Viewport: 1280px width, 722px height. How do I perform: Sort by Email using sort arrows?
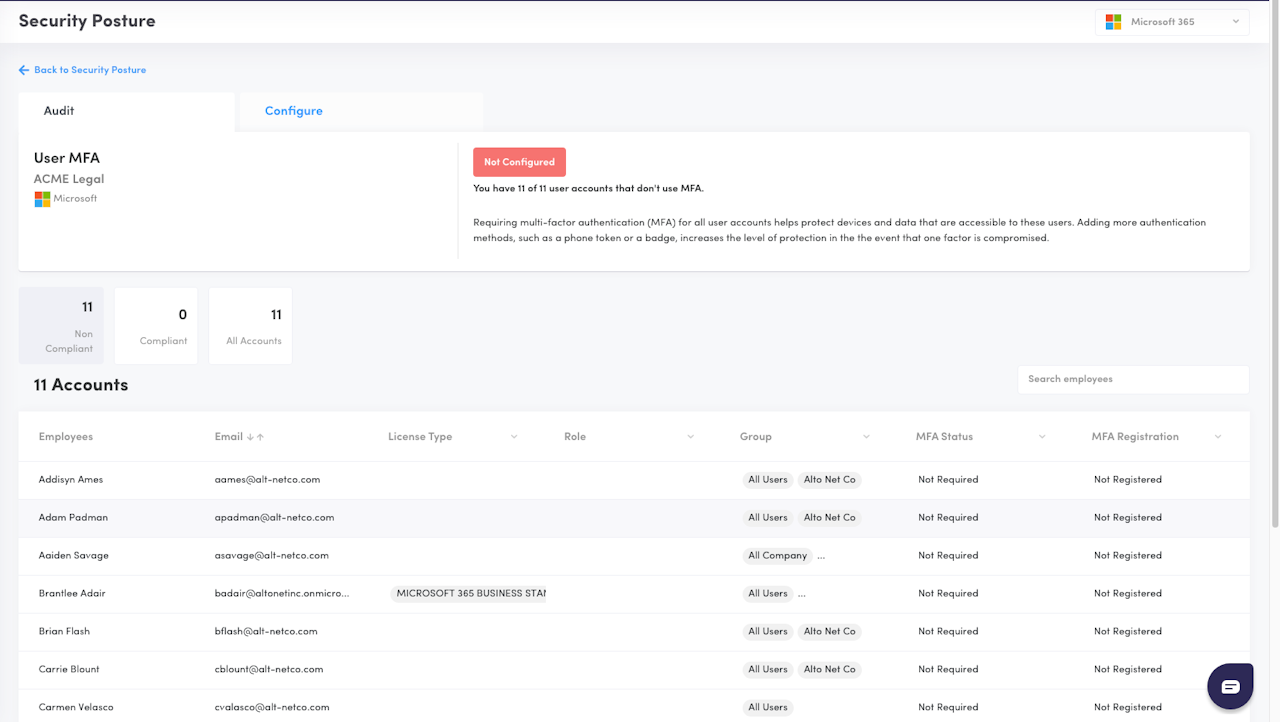pyautogui.click(x=255, y=437)
